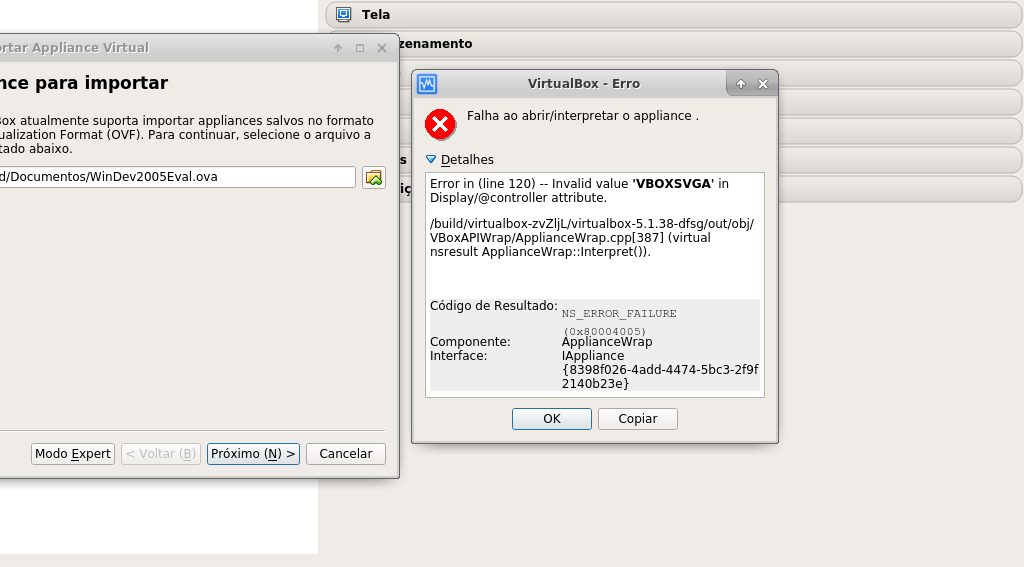Roll up the Appliance Virtual import window
This screenshot has height=567, width=1024.
click(x=338, y=48)
